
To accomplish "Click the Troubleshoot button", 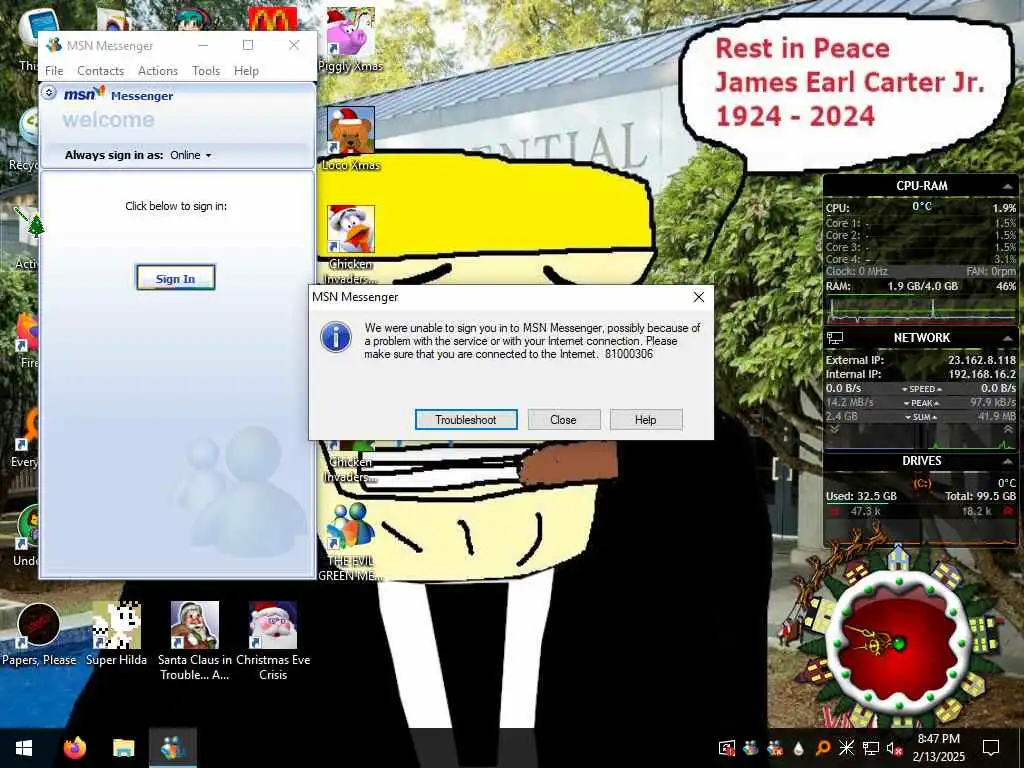I will [x=466, y=420].
